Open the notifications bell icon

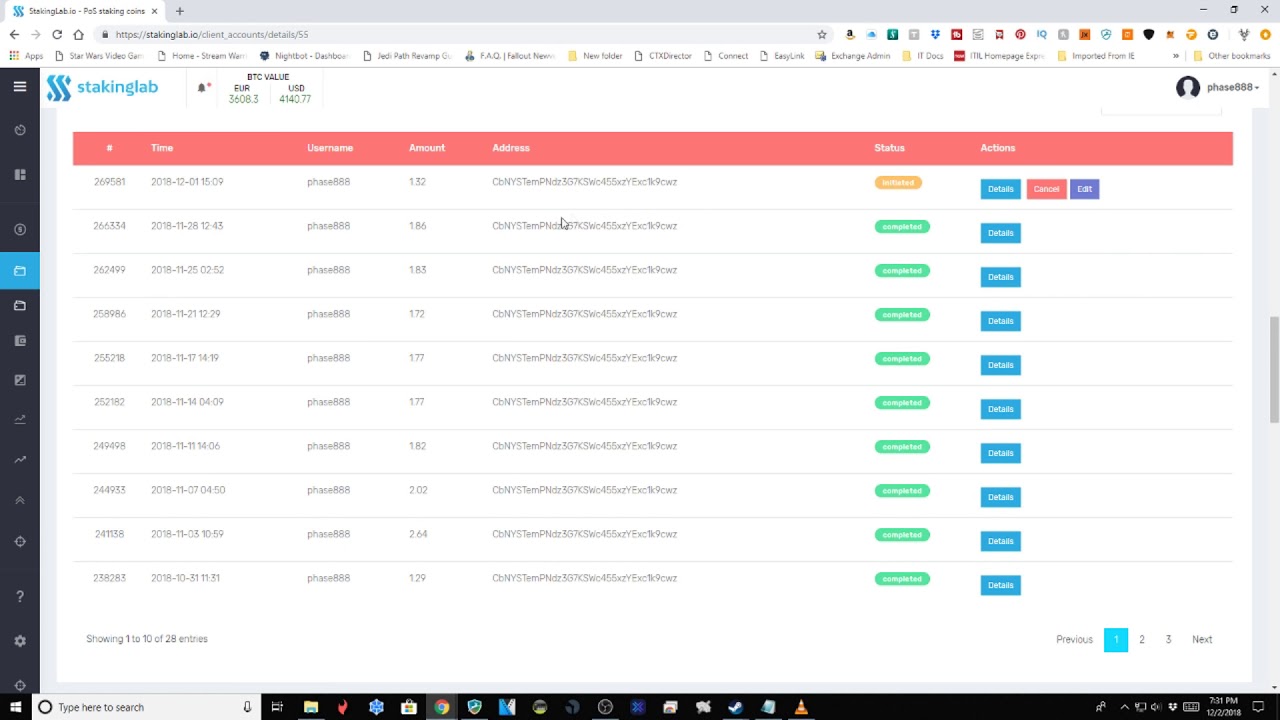tap(202, 88)
